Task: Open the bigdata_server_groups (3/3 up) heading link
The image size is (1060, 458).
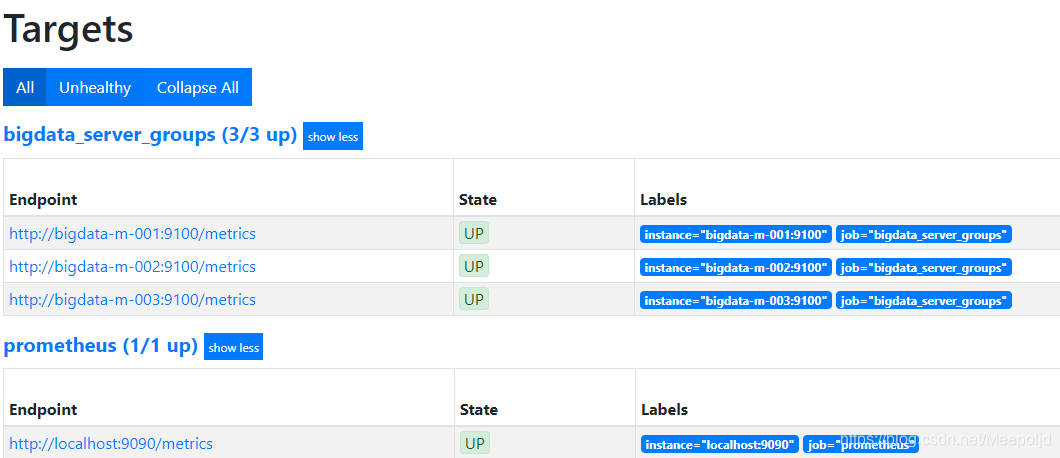Action: pos(150,135)
